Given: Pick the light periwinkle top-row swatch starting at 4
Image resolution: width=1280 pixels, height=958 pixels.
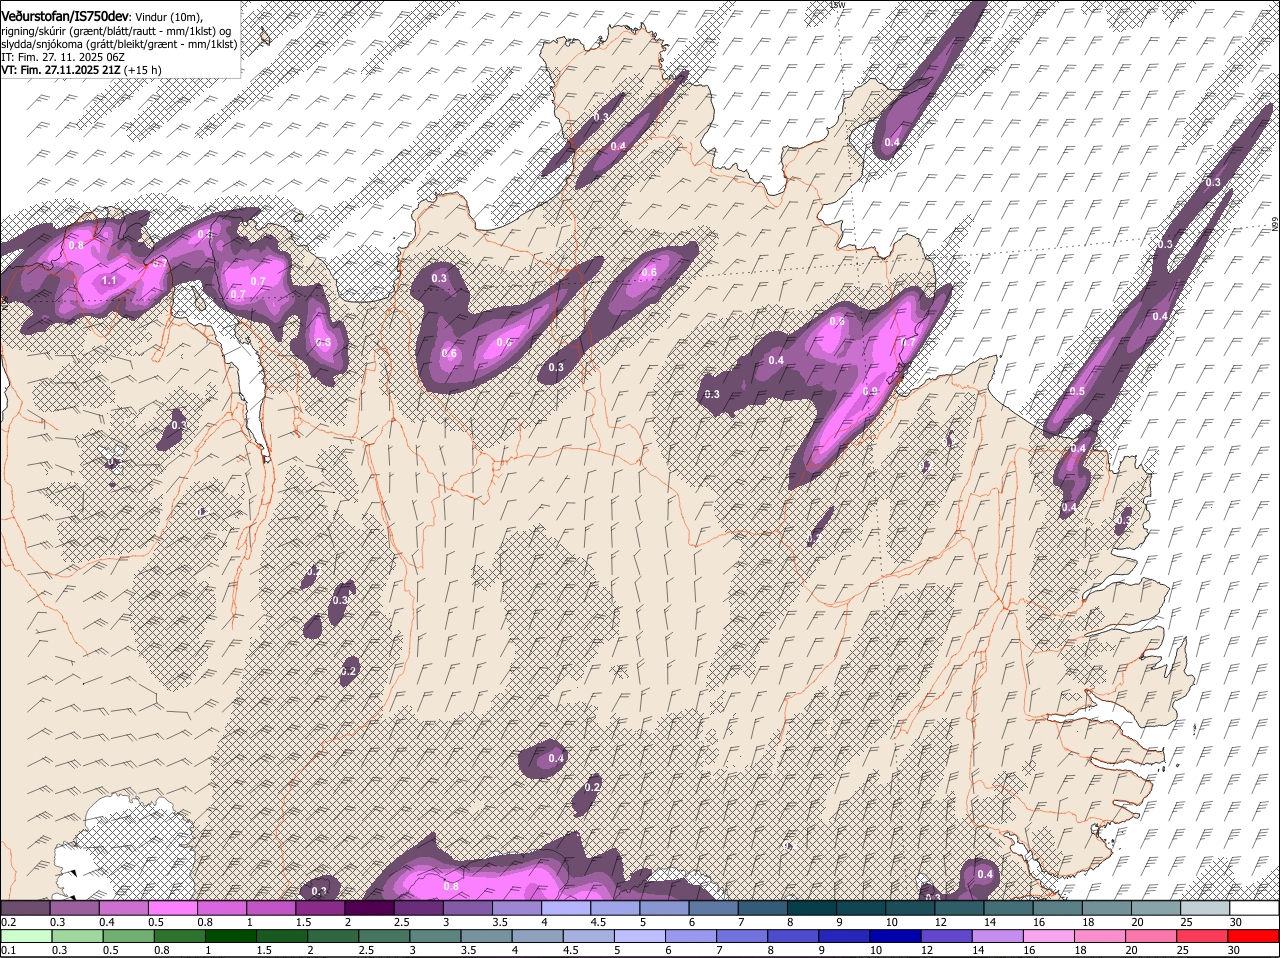Looking at the screenshot, I should tap(566, 908).
